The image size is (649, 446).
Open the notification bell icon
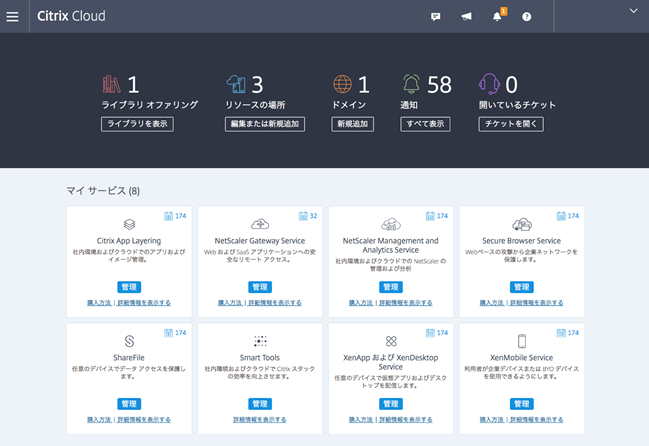coord(498,17)
